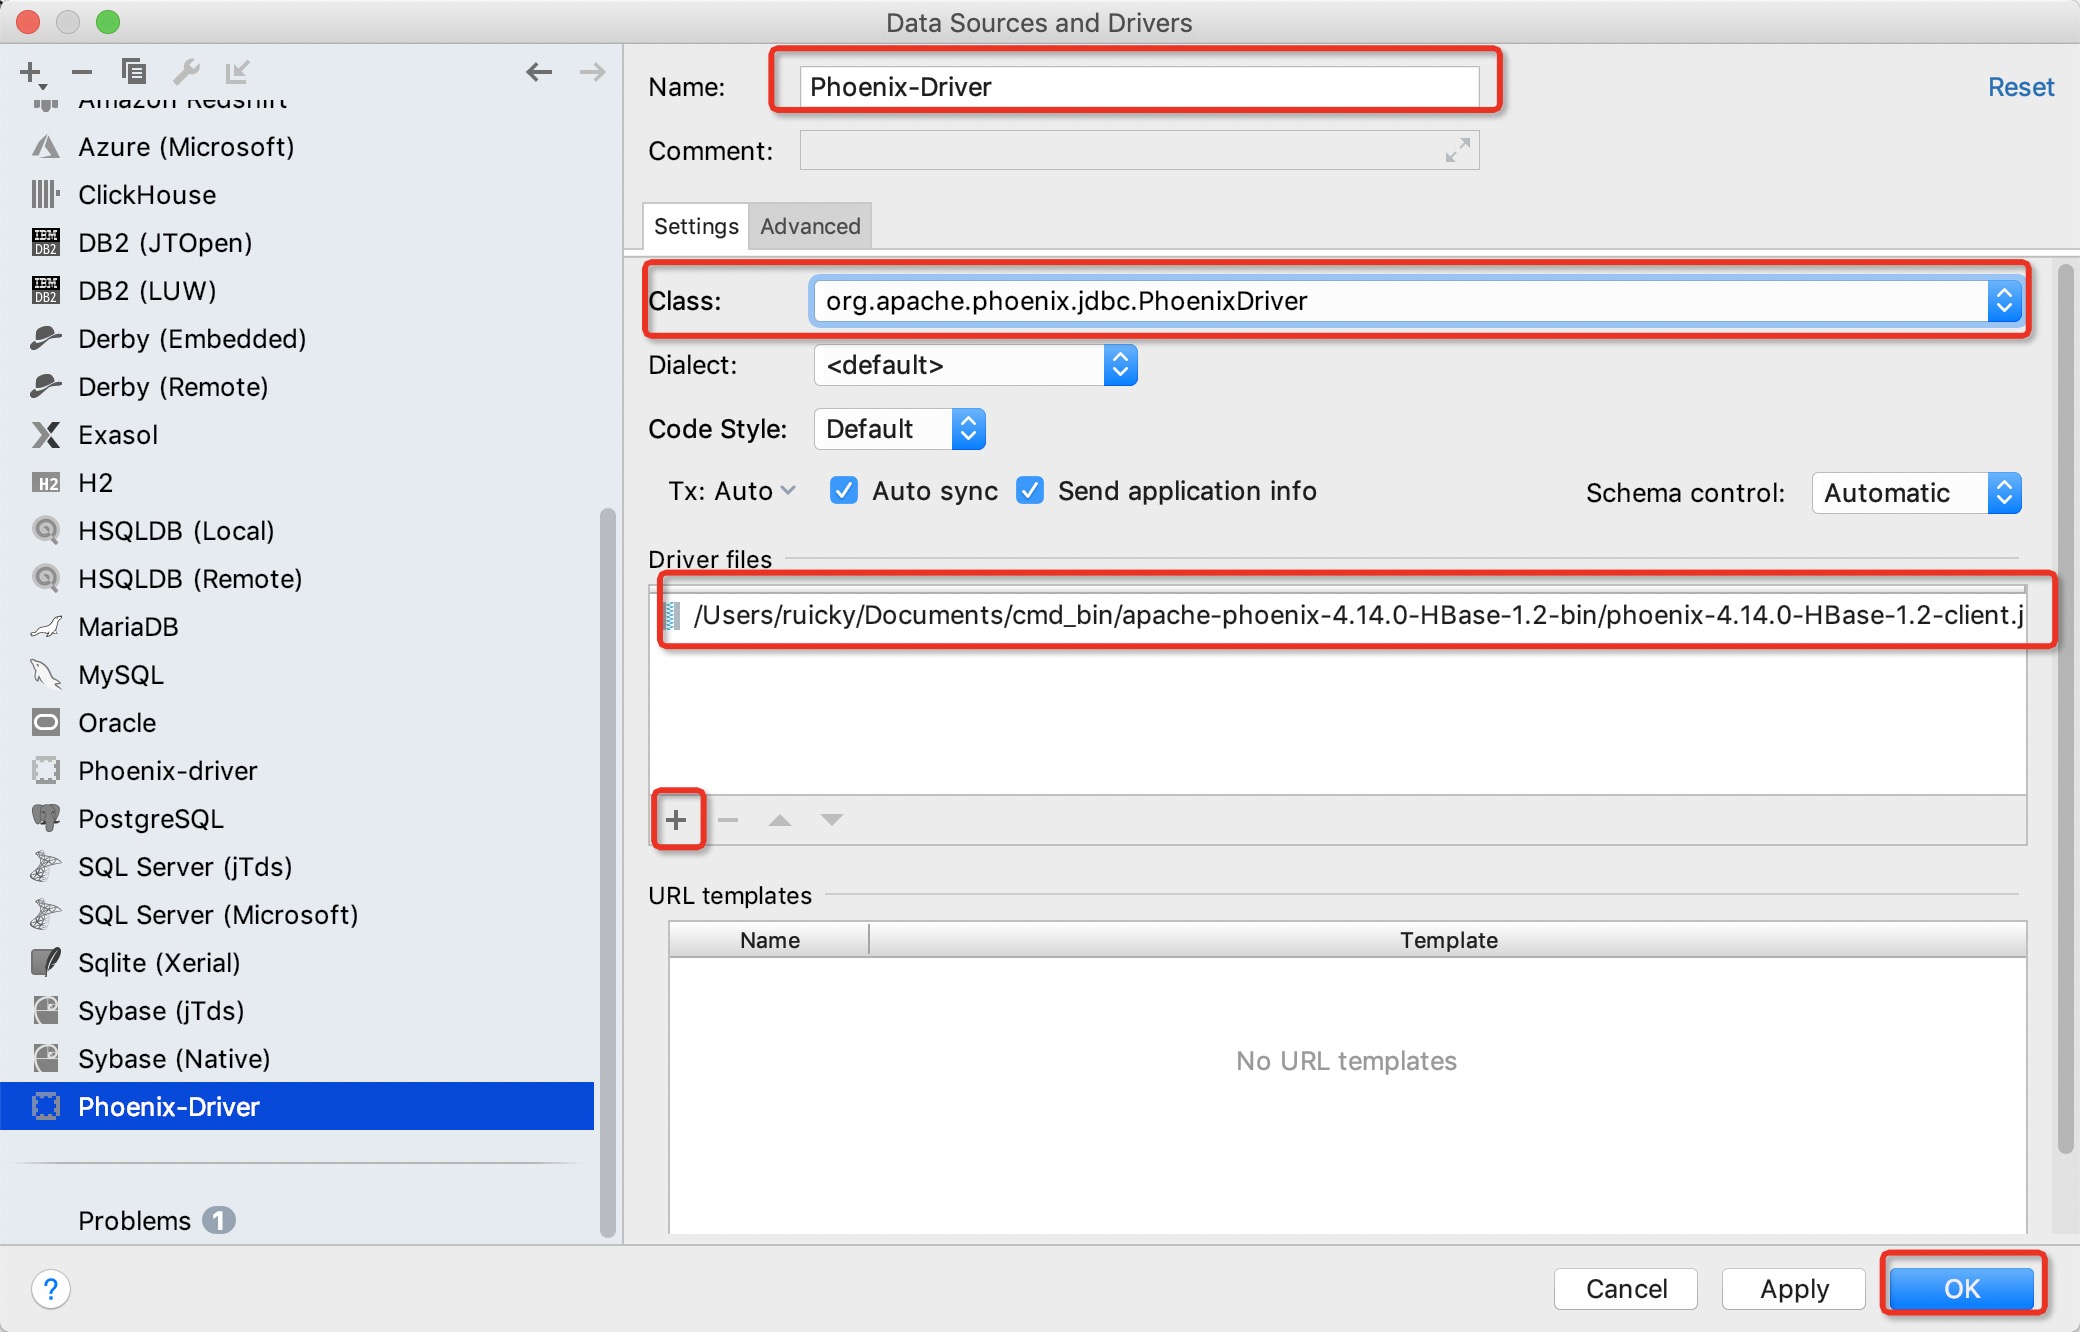Move driver file up arrow

click(780, 820)
